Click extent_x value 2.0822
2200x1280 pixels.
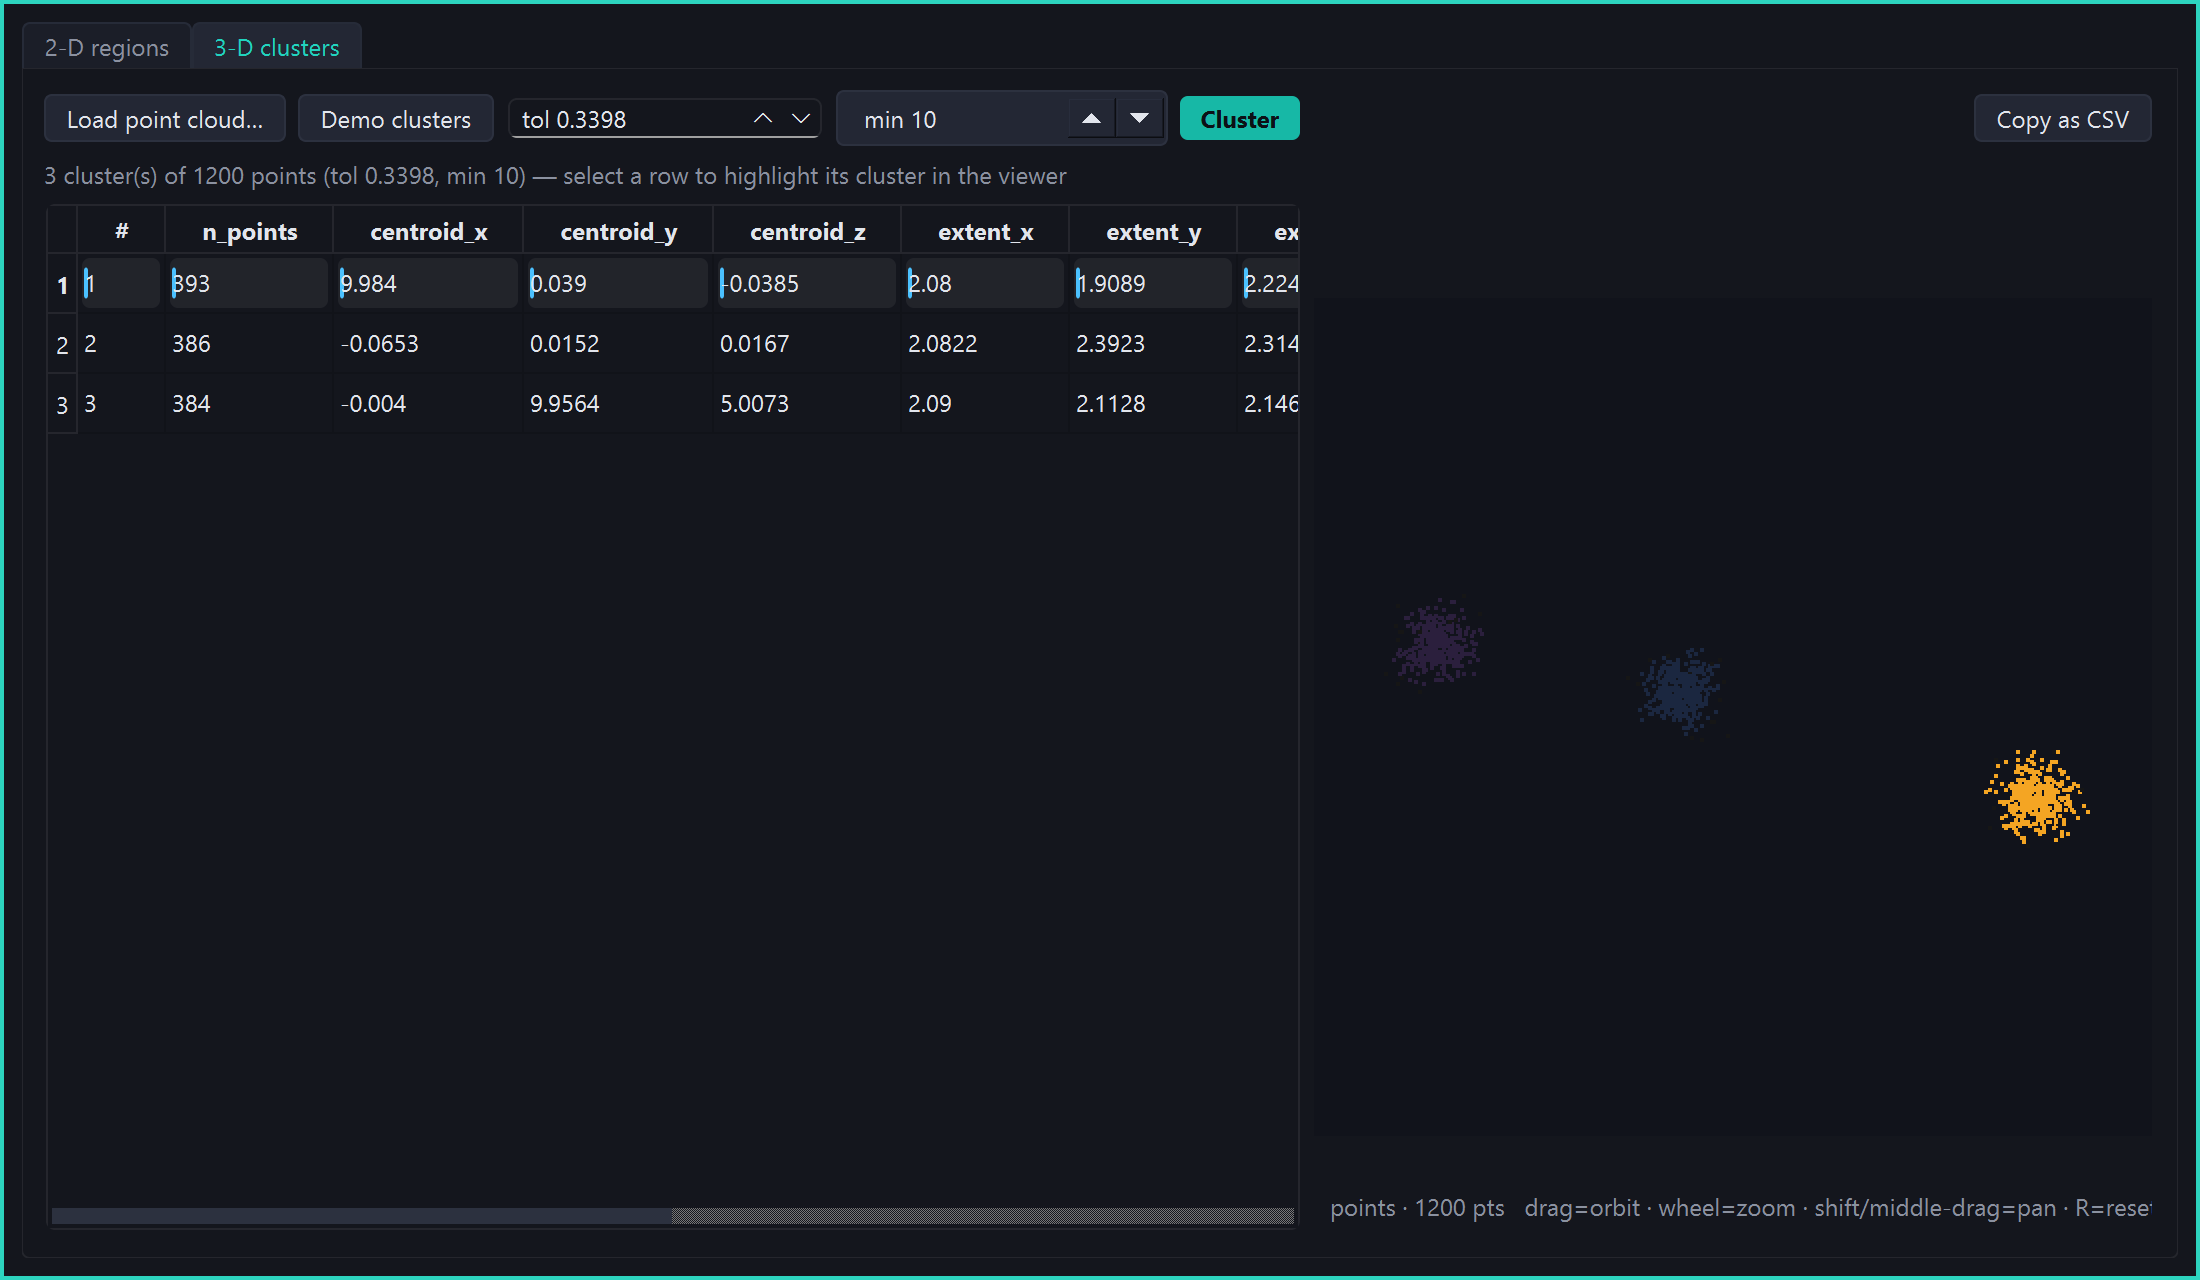click(x=985, y=343)
